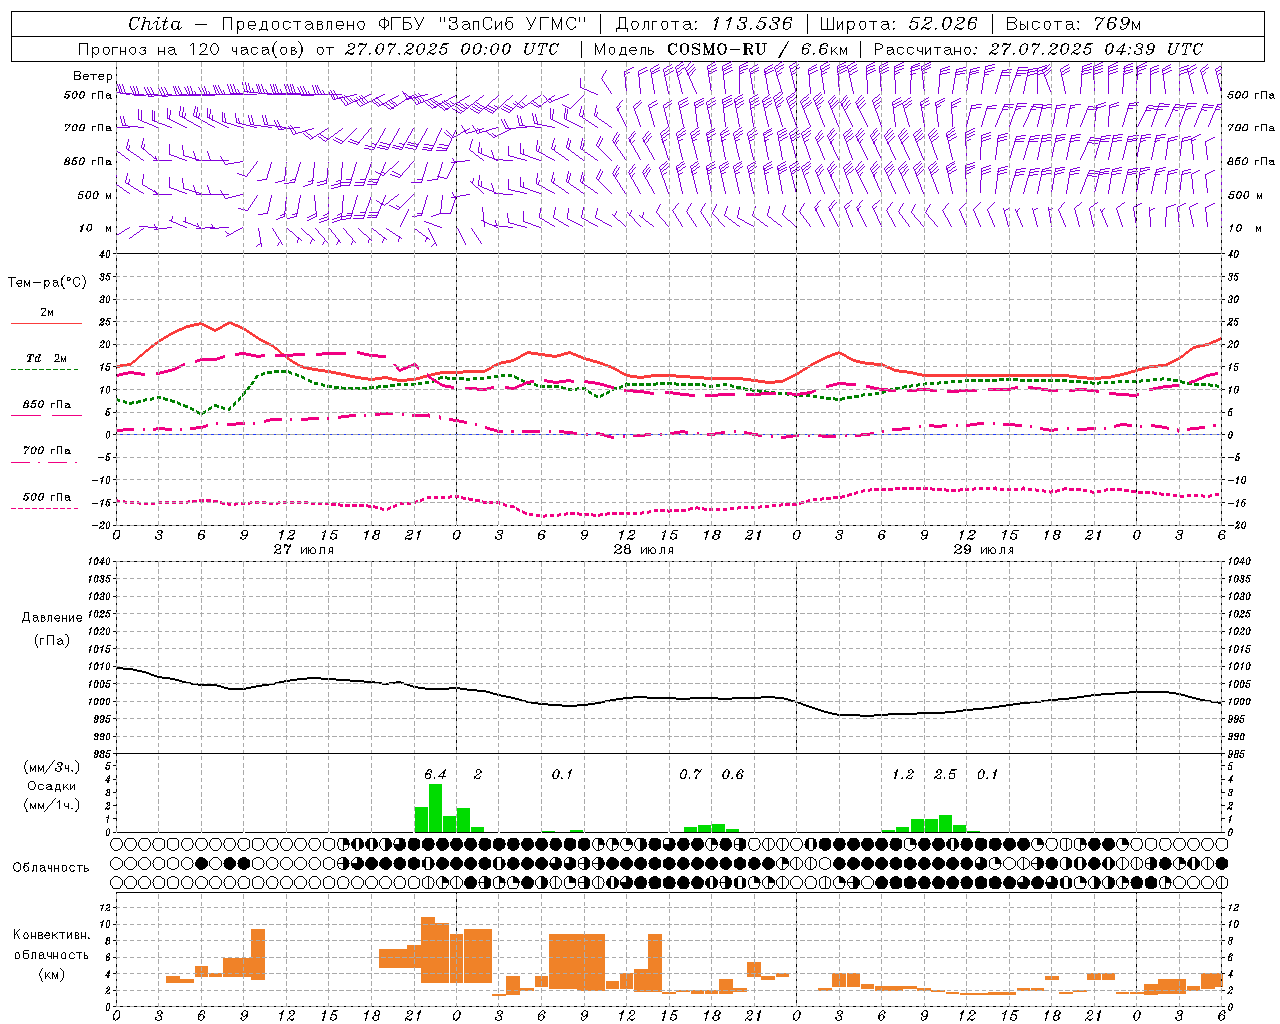The image size is (1280, 1024).
Task: Click the "27 июля" date label
Action: pos(304,550)
